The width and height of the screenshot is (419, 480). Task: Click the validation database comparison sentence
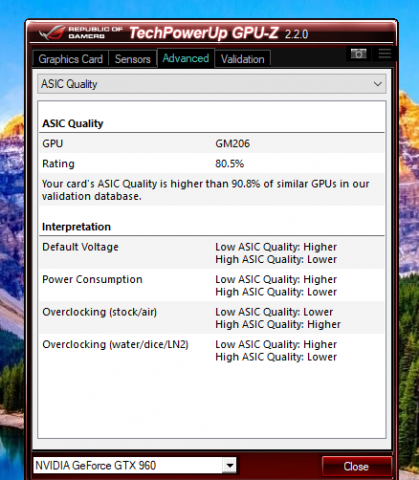click(206, 190)
